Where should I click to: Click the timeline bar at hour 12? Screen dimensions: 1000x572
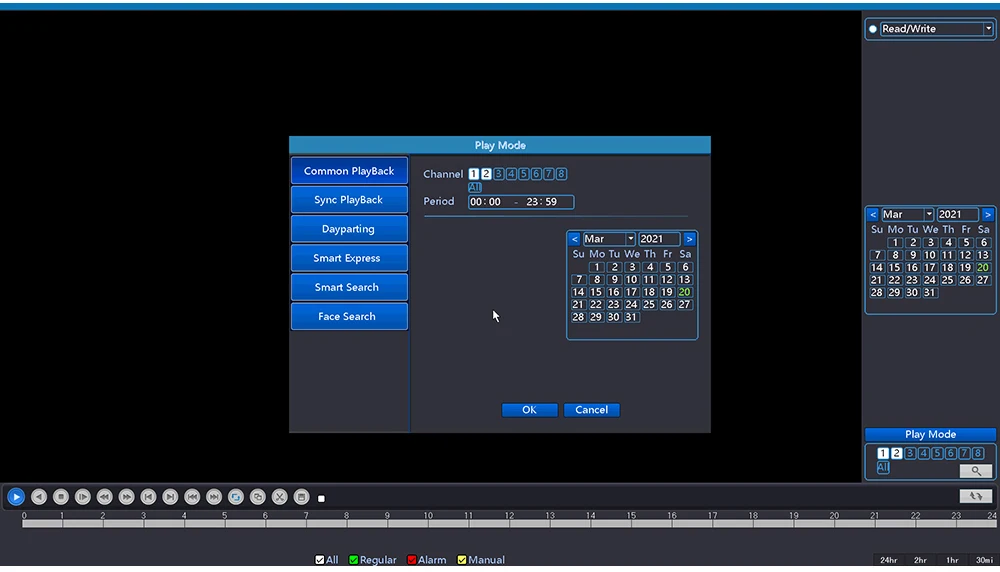[x=510, y=524]
